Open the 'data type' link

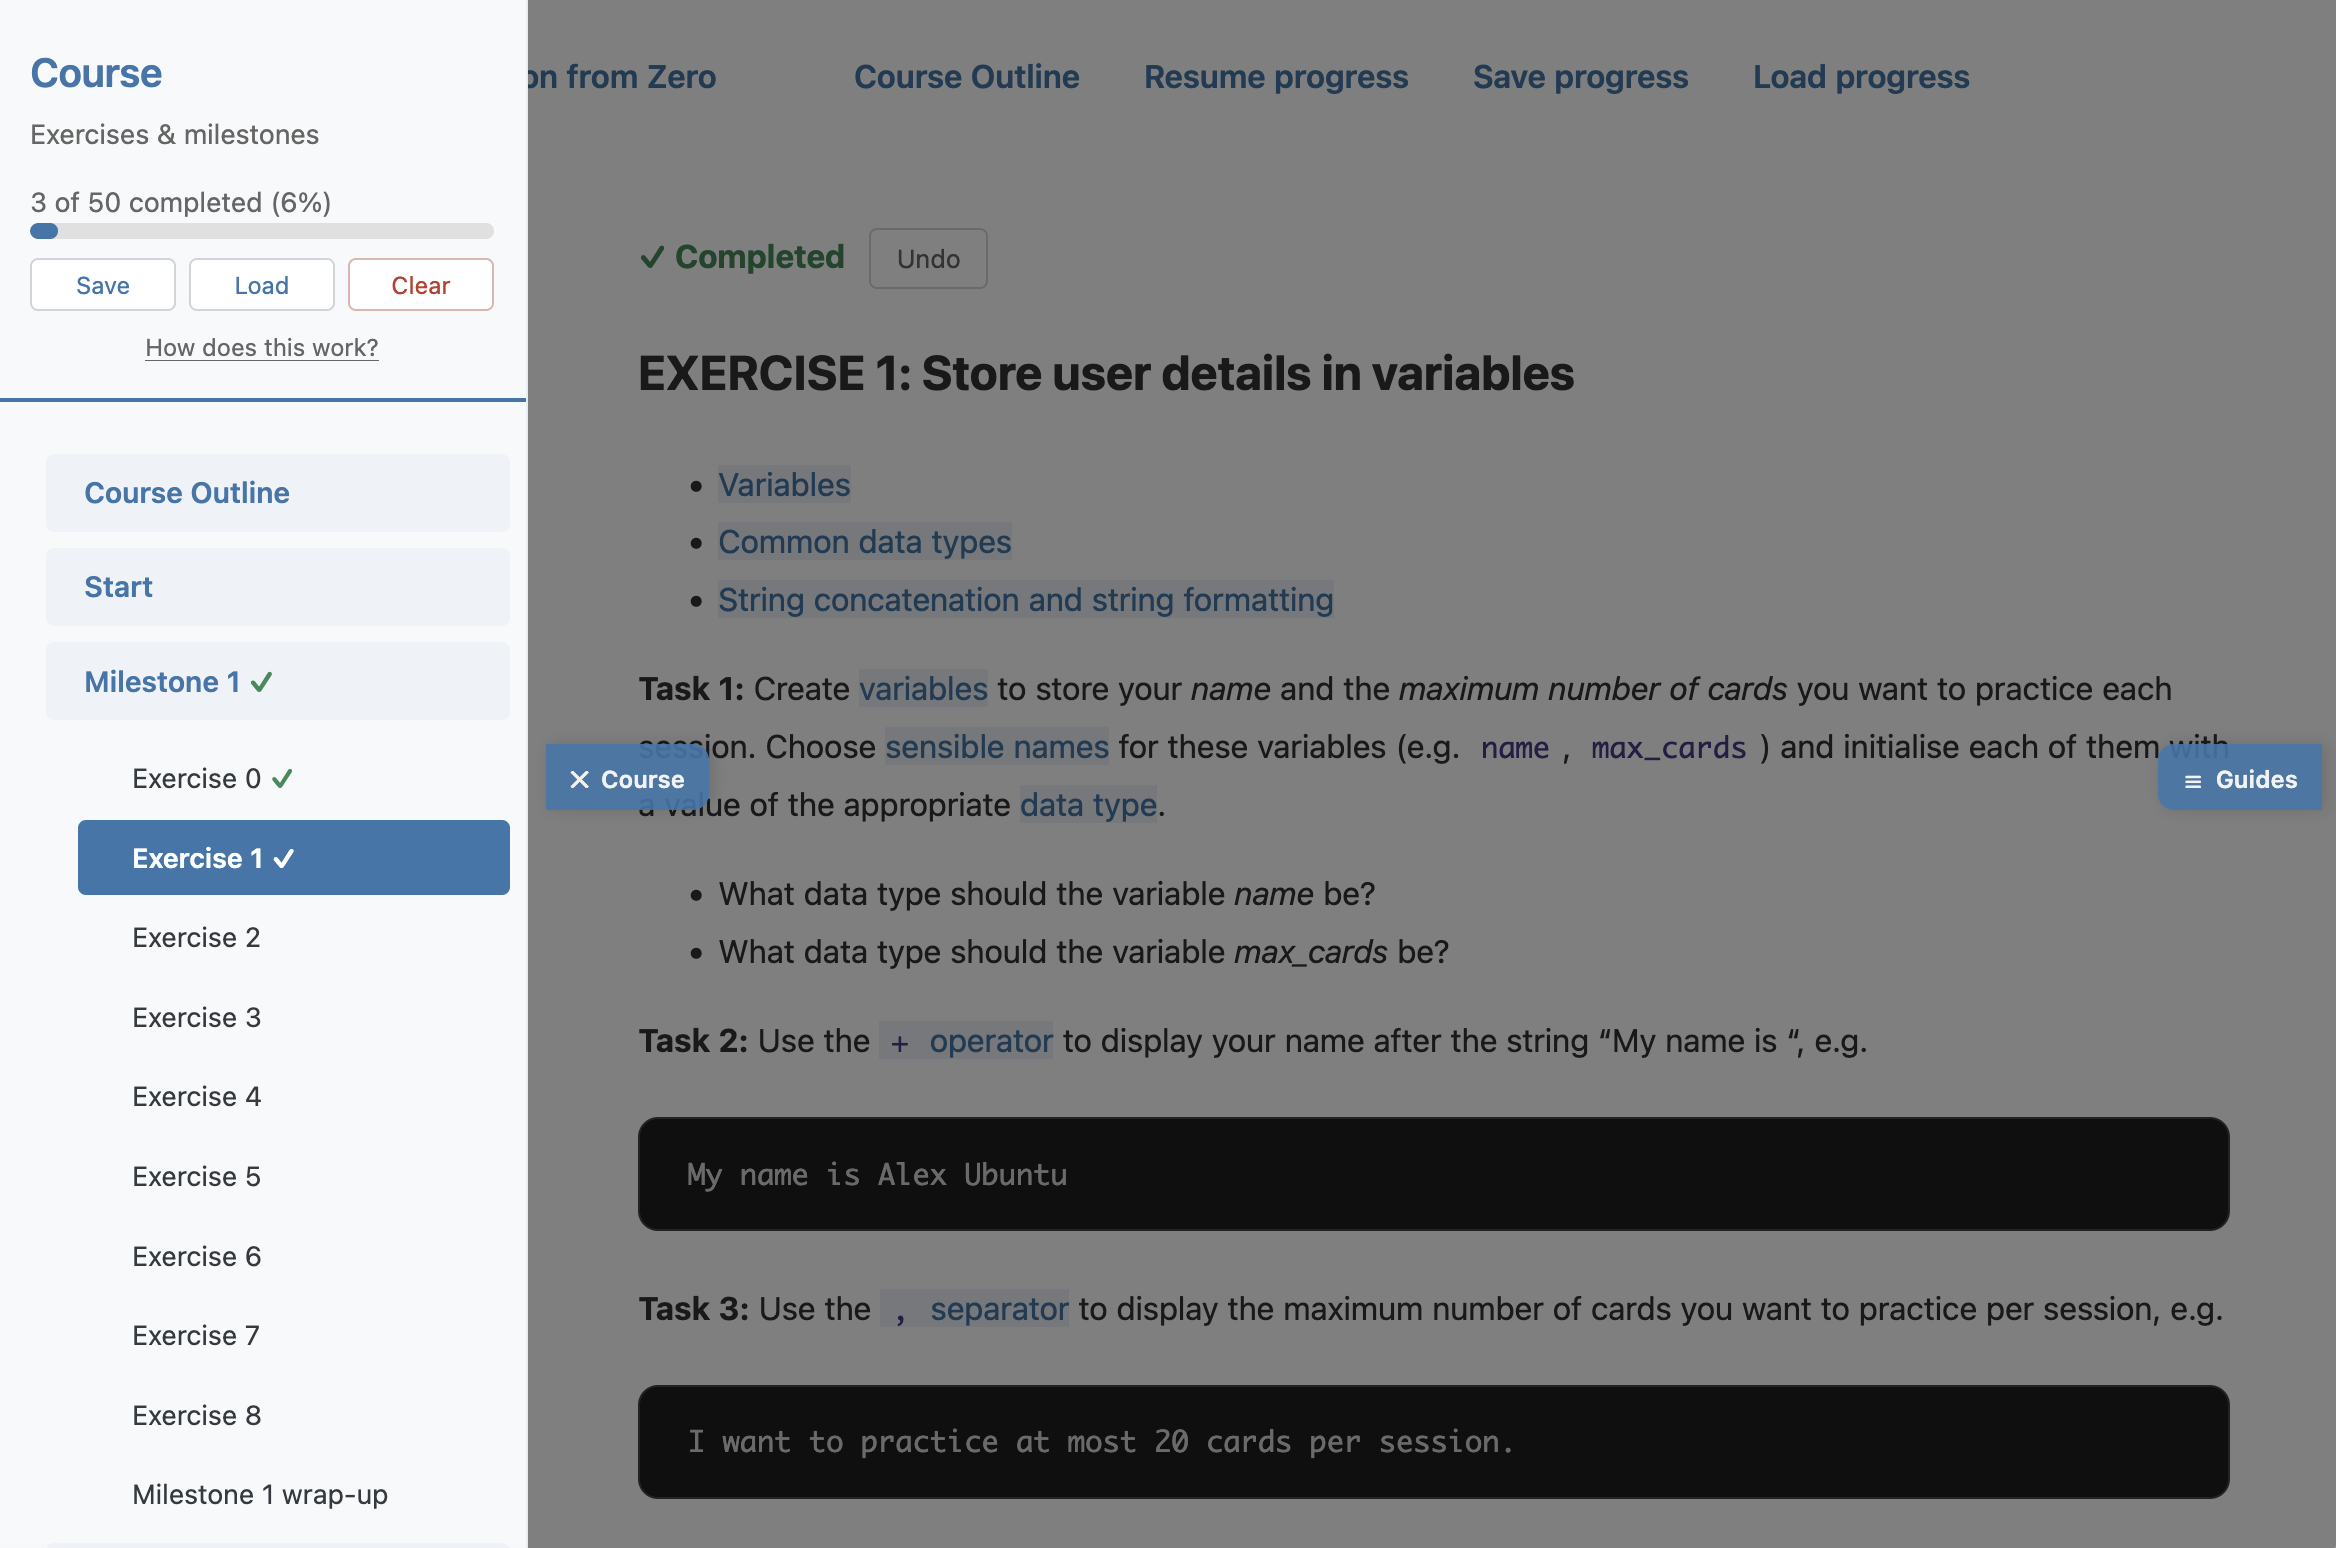(1088, 805)
